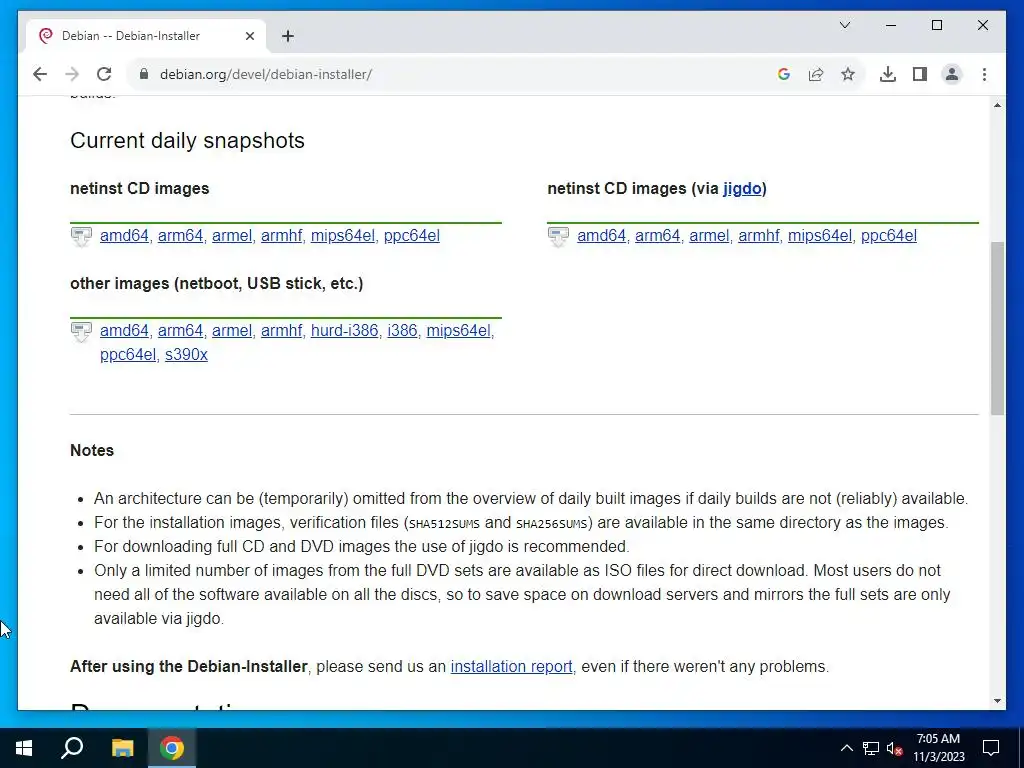The height and width of the screenshot is (768, 1024).
Task: Click the 'Current daily snapshots' heading
Action: point(187,140)
